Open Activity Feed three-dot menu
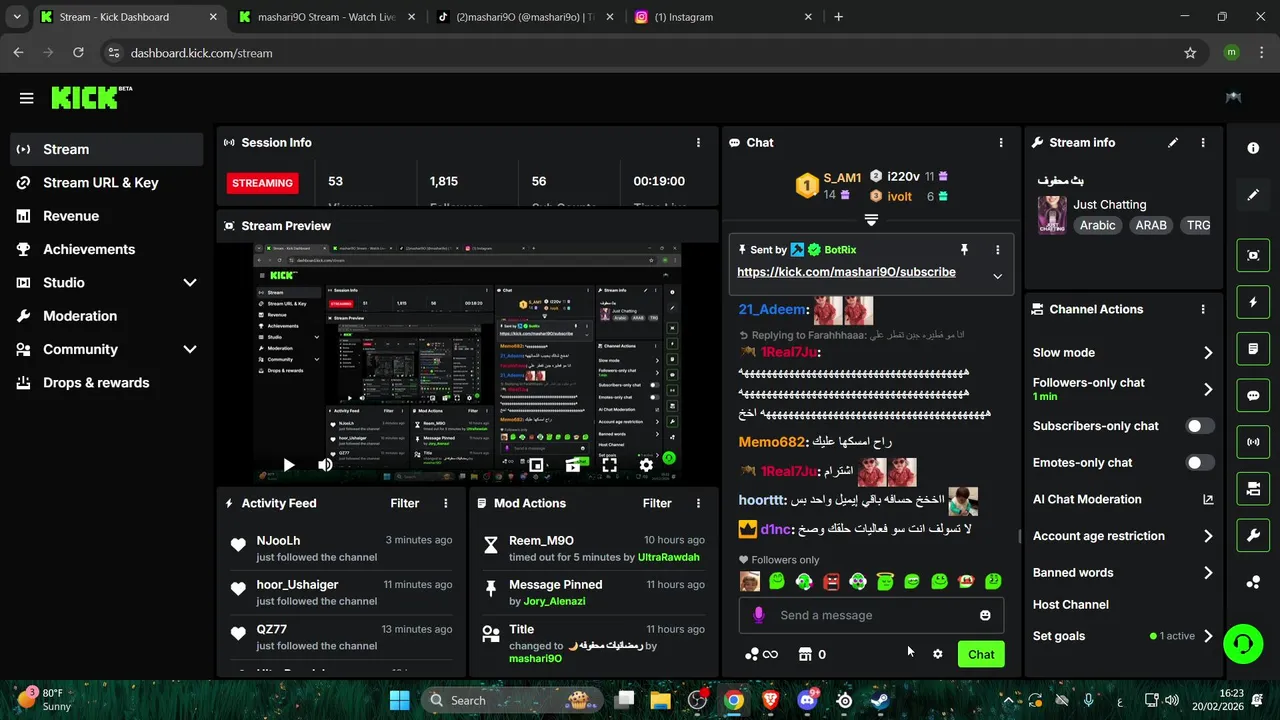1280x720 pixels. (446, 504)
